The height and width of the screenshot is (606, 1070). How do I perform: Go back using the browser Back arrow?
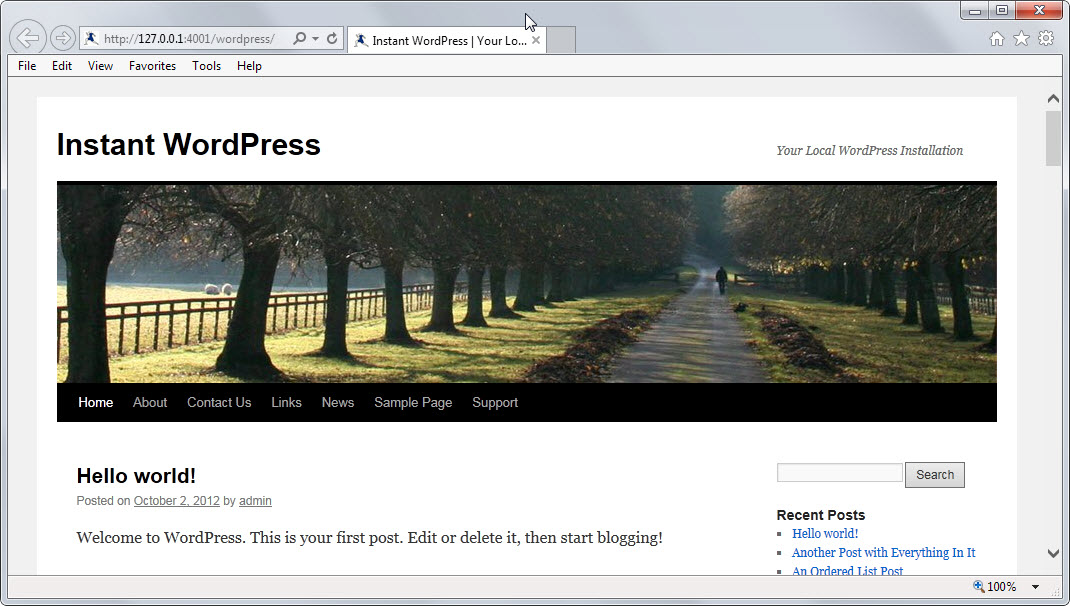click(27, 38)
